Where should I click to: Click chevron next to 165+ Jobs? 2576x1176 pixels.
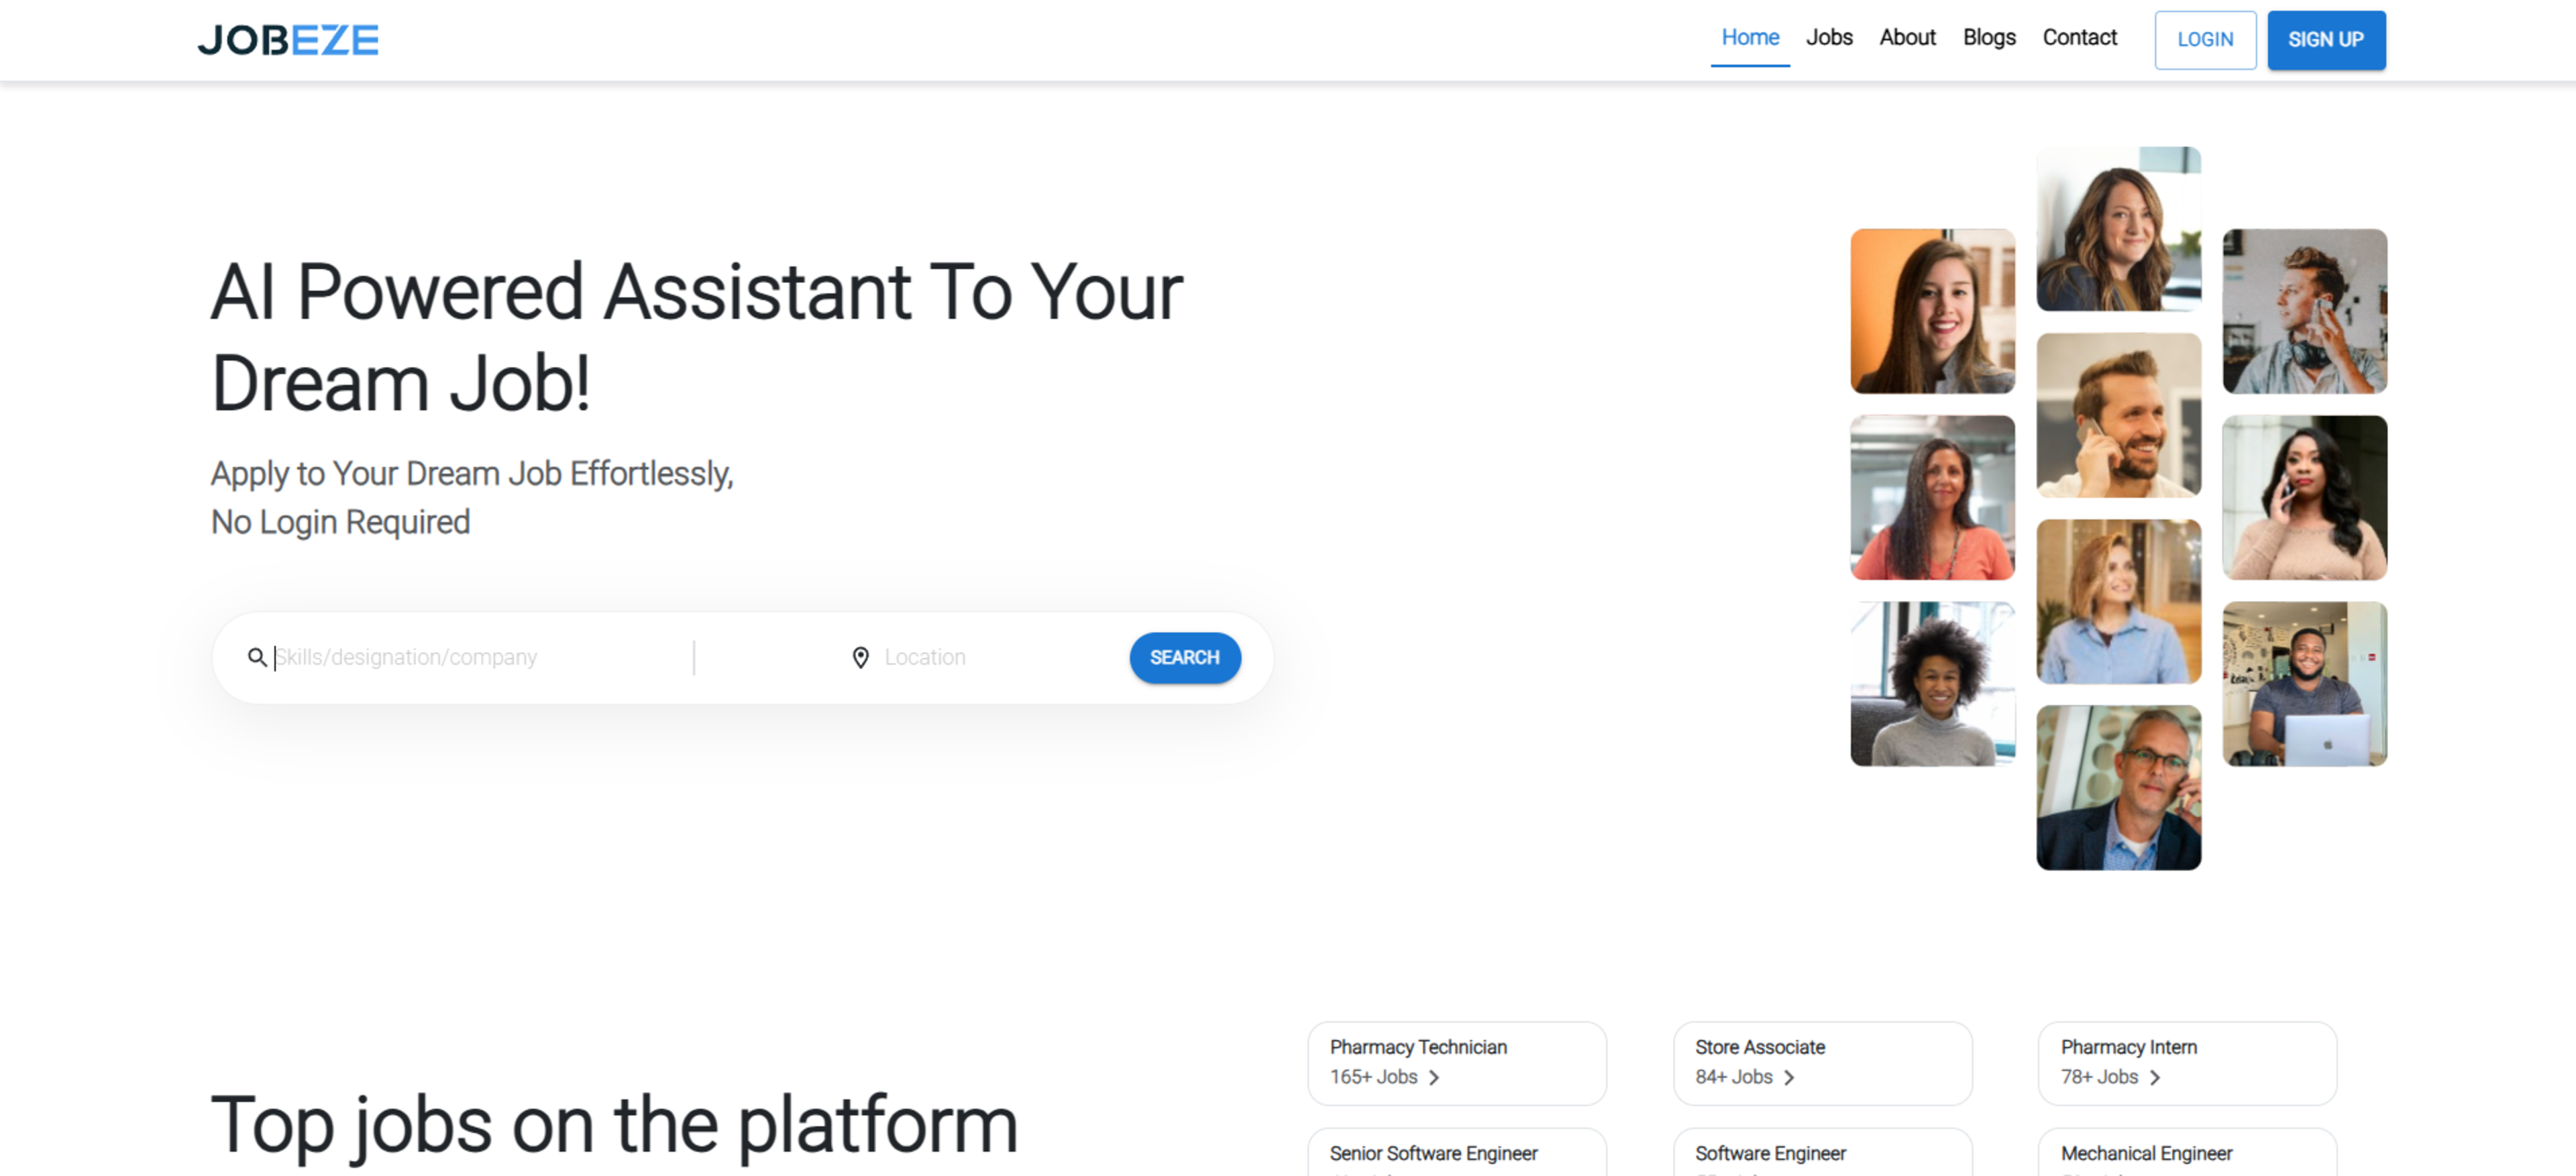[x=1434, y=1077]
